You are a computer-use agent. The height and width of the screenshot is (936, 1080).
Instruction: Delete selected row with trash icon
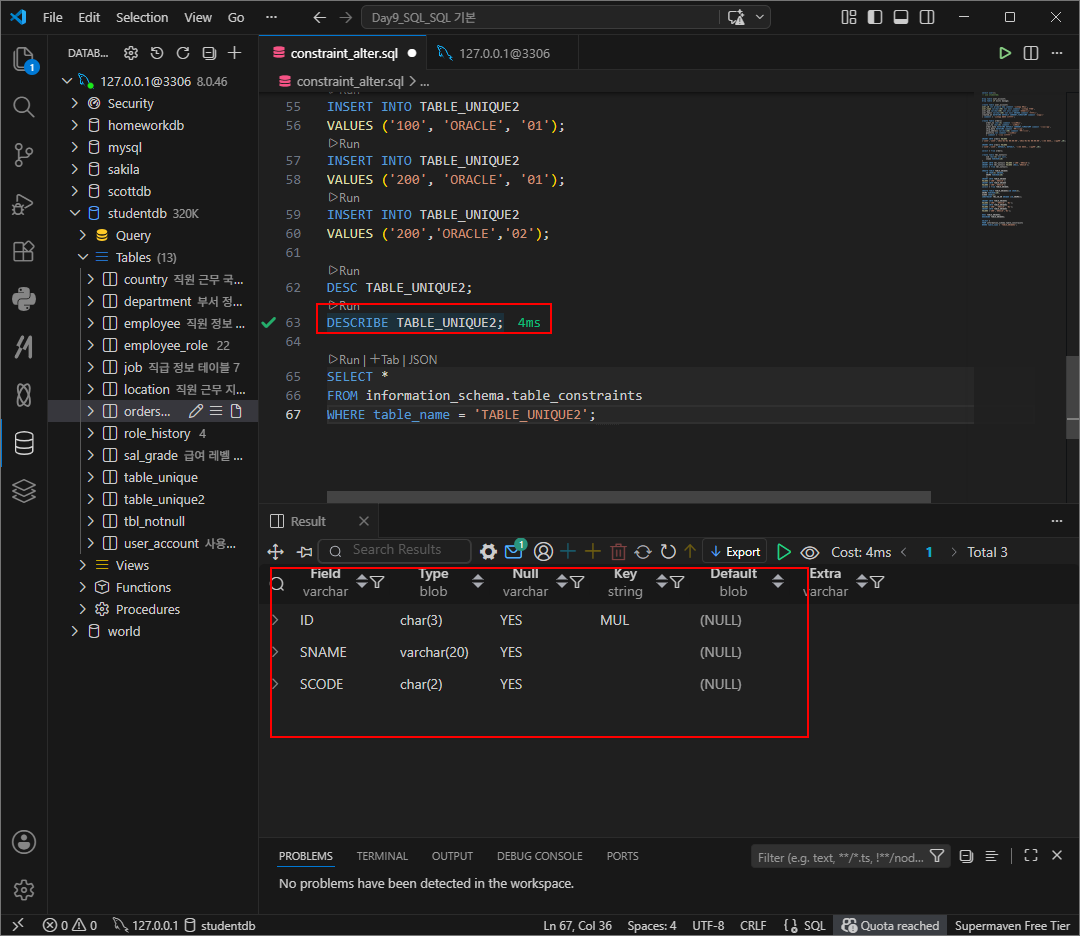(x=618, y=552)
